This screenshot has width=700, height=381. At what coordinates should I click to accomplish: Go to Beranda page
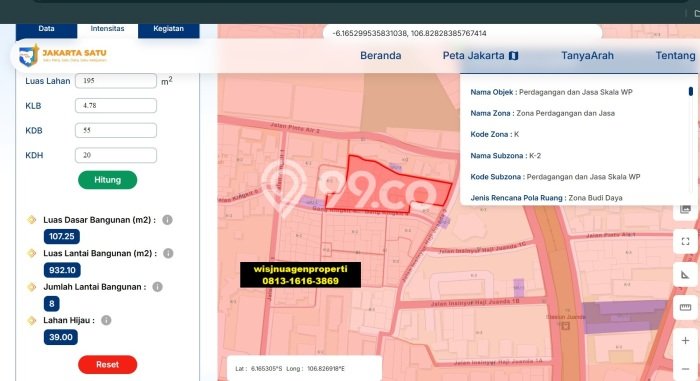click(x=380, y=56)
